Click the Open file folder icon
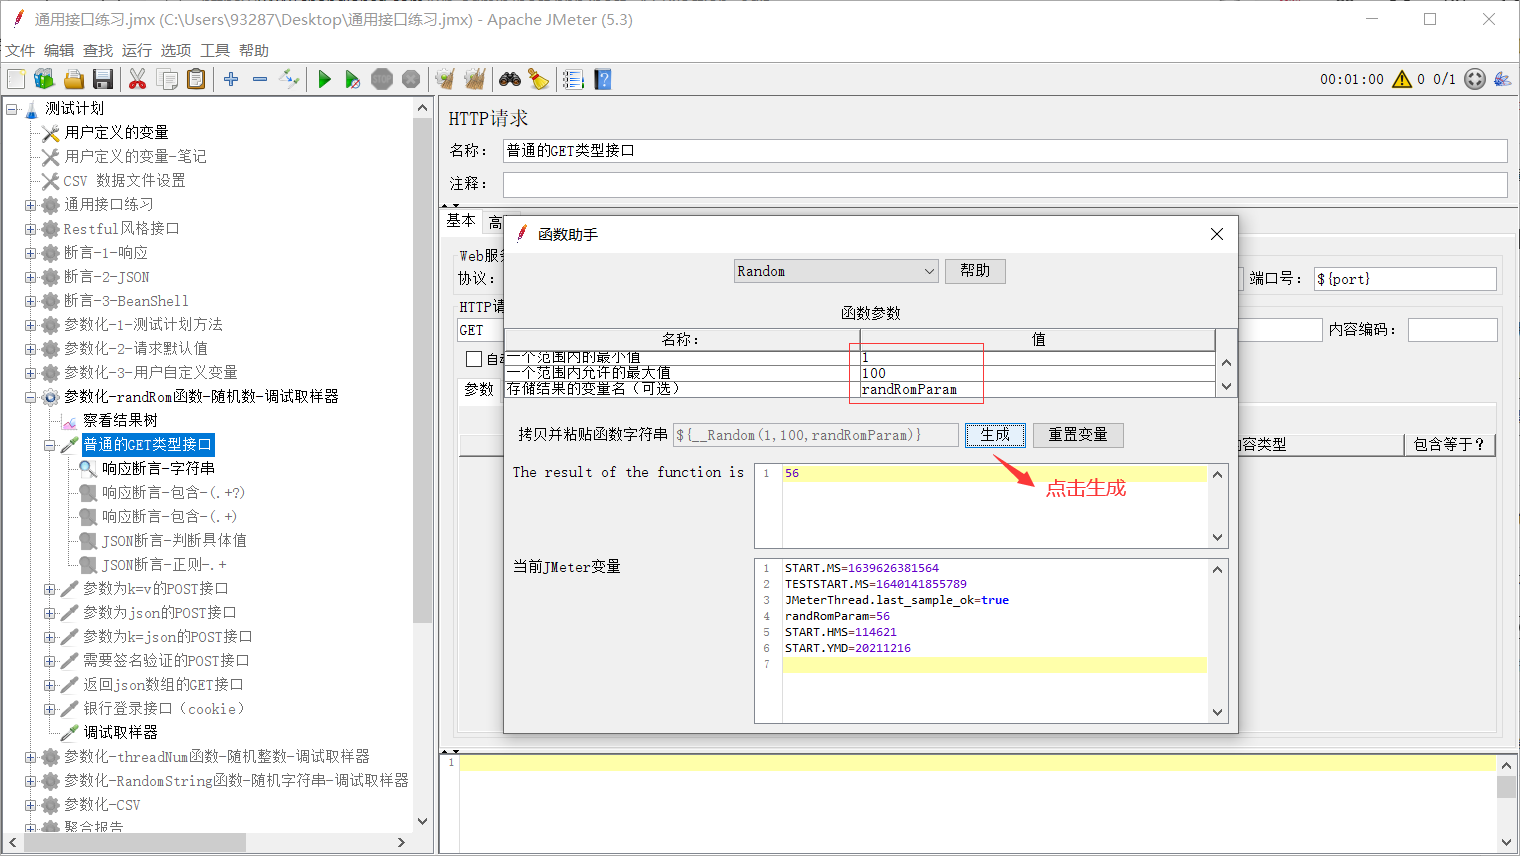Viewport: 1520px width, 856px height. point(73,79)
